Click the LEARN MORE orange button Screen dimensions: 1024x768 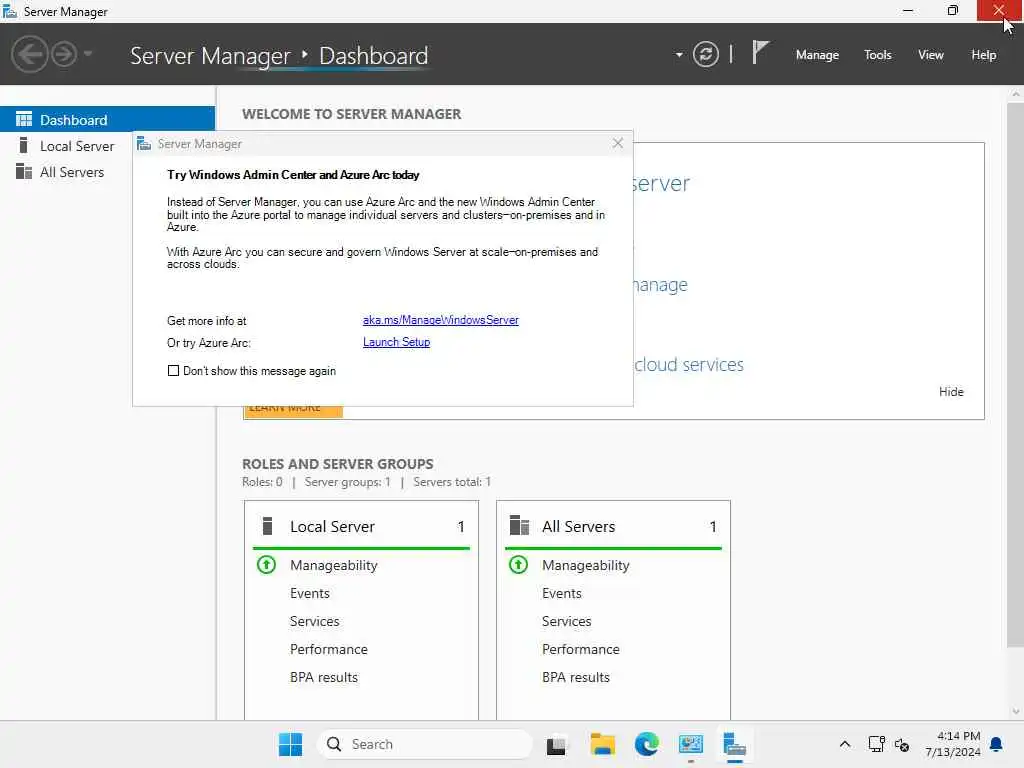tap(293, 411)
